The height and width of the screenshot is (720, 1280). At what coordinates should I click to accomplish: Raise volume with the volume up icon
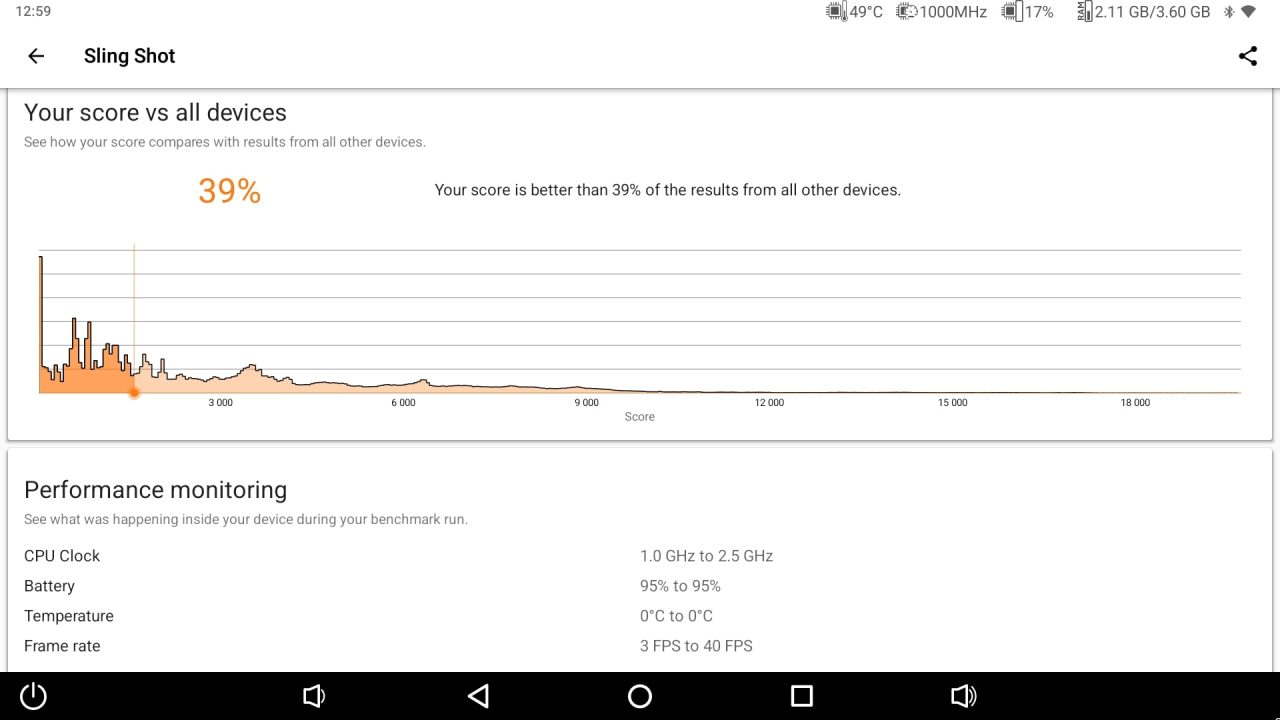(x=963, y=696)
